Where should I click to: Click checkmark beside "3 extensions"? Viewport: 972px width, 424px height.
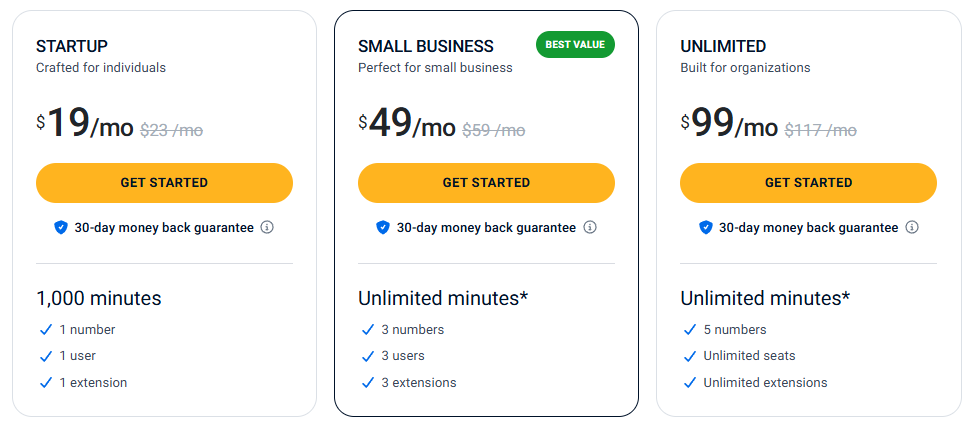pos(367,382)
